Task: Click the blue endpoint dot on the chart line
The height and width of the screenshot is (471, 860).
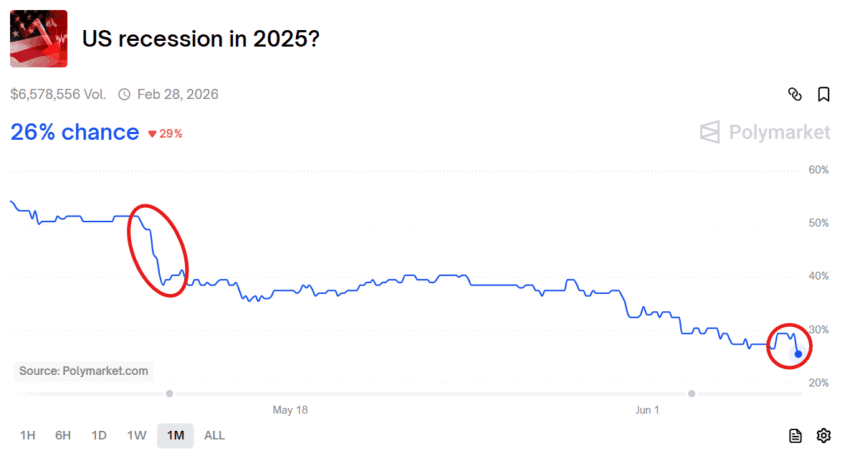Action: tap(797, 354)
